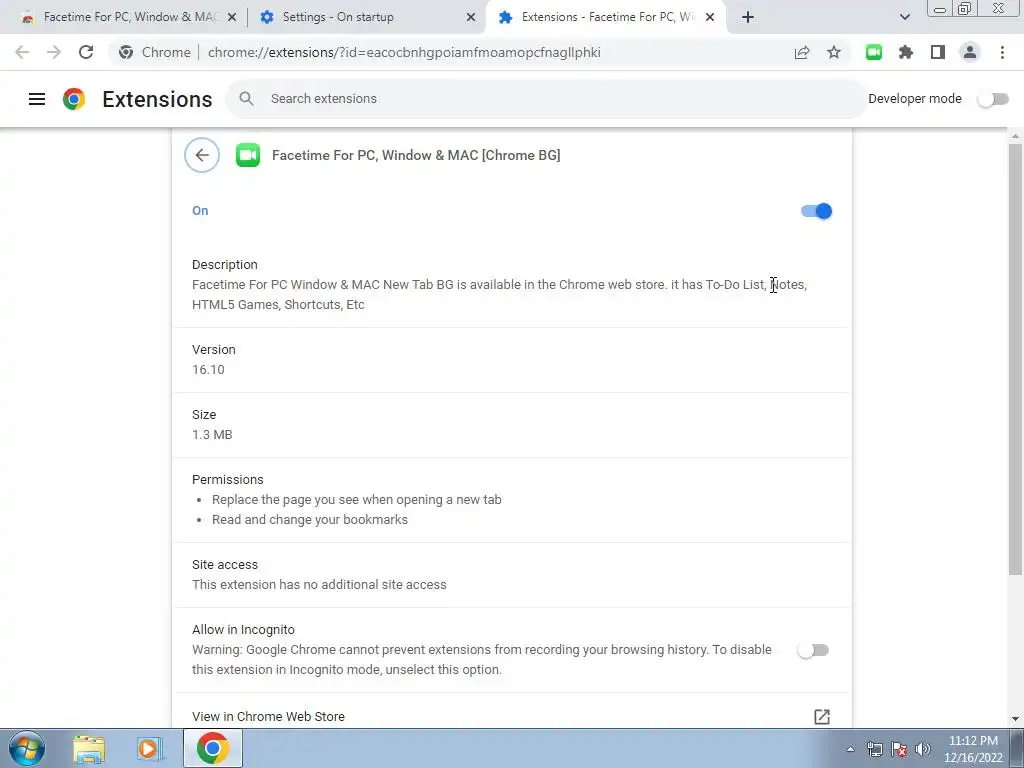Close the first Facetime For PC tab
1024x768 pixels.
coord(232,17)
